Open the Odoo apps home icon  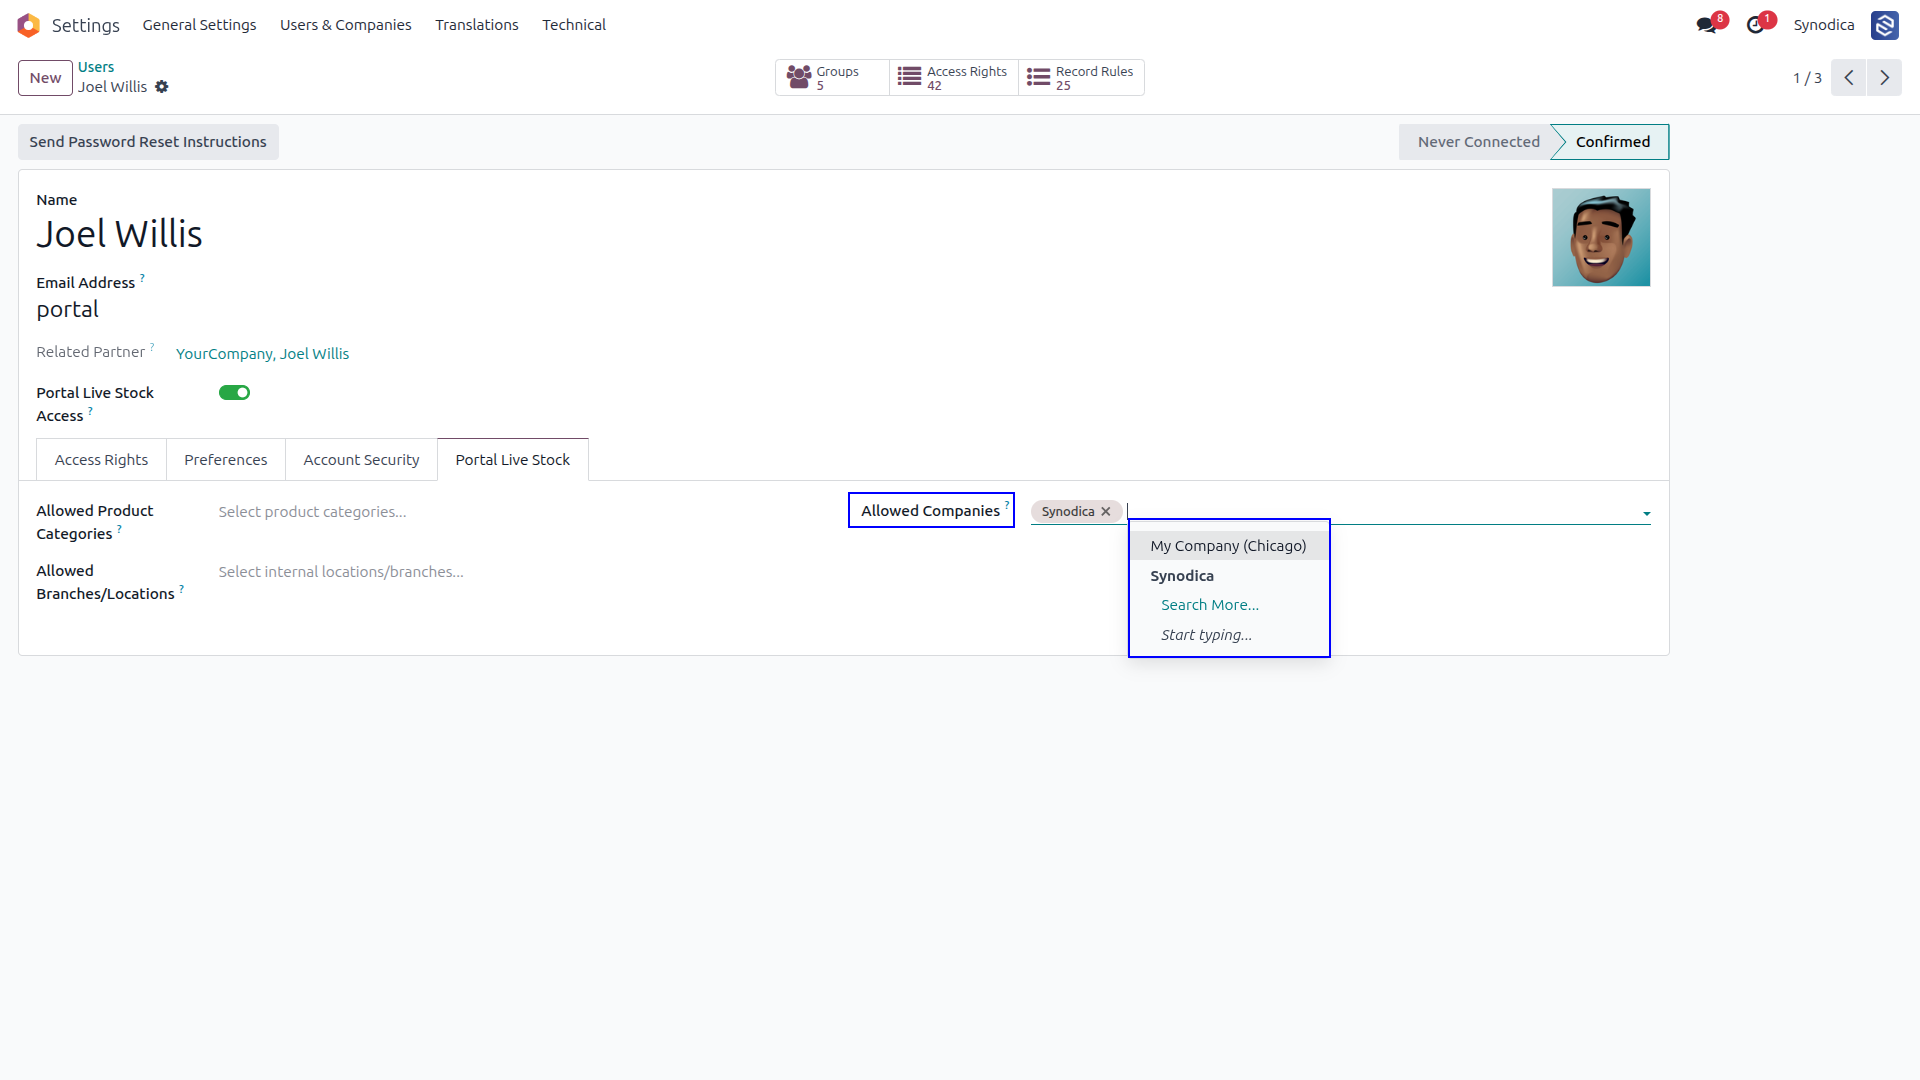point(28,25)
